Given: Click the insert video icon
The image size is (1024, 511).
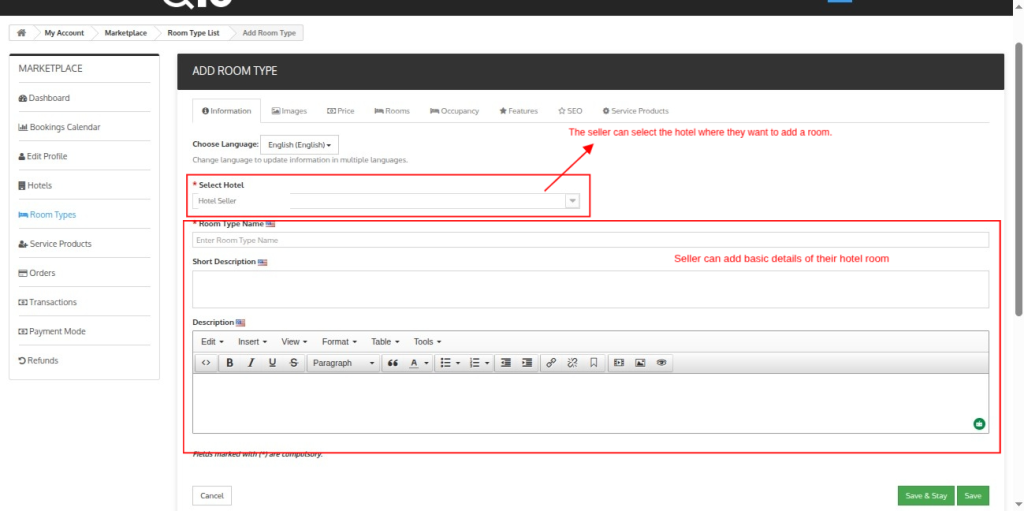Looking at the screenshot, I should [x=618, y=363].
